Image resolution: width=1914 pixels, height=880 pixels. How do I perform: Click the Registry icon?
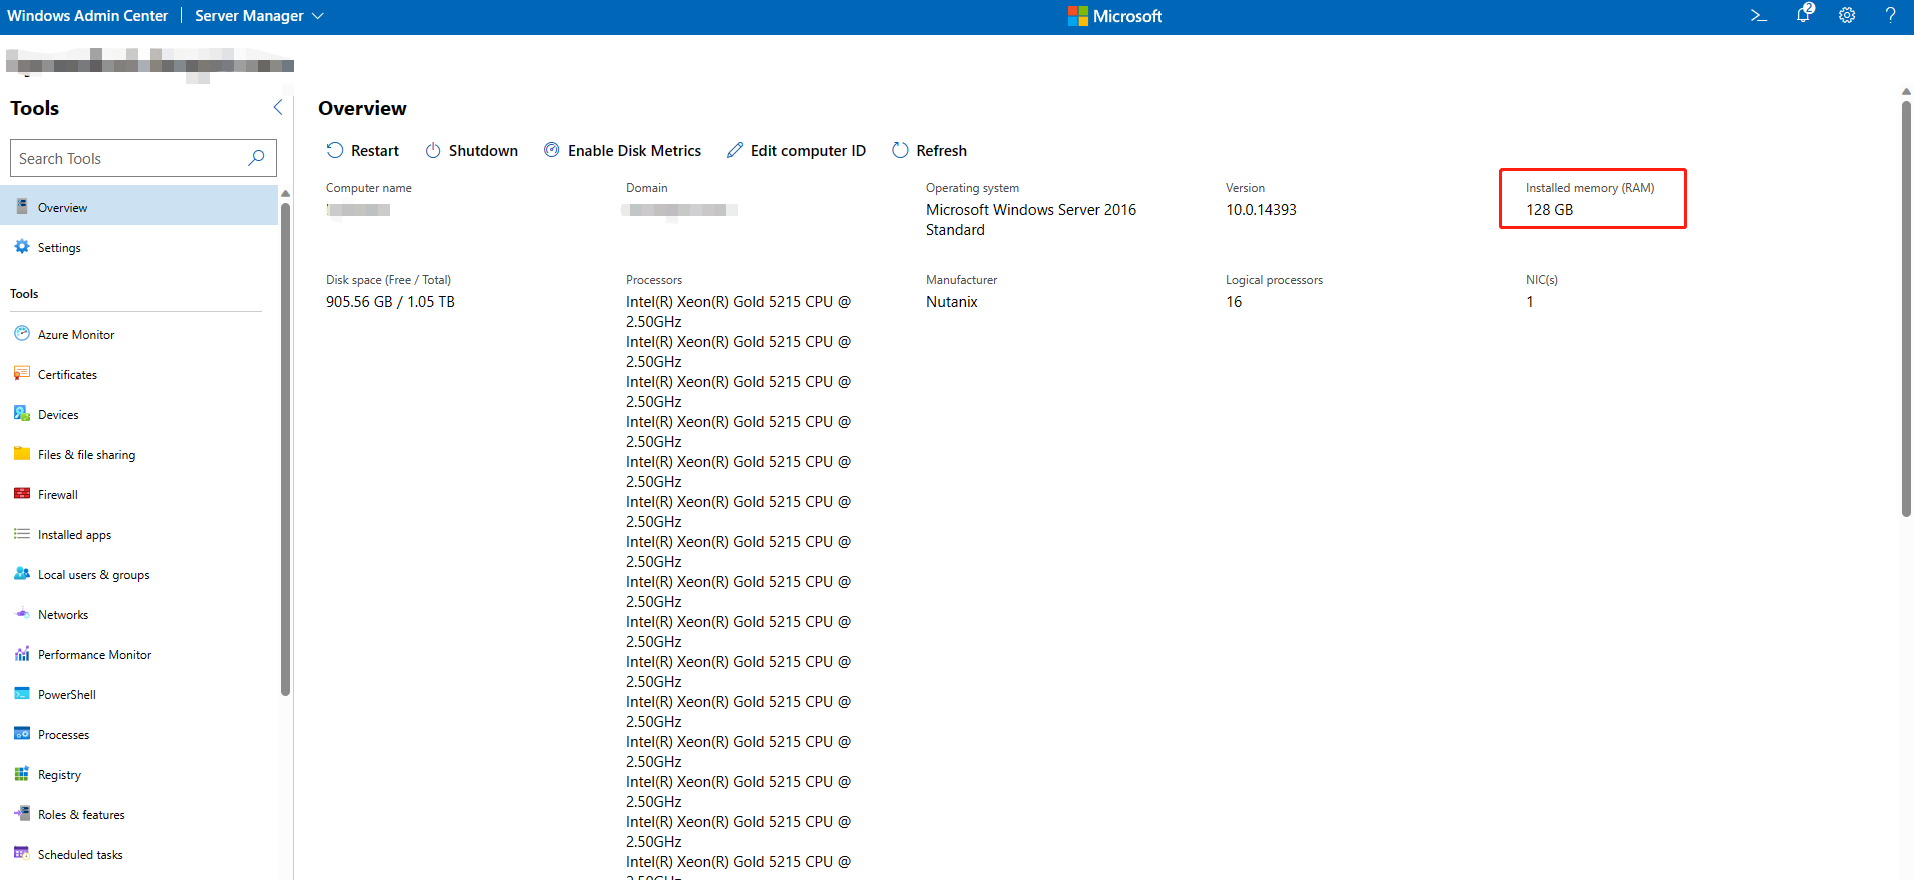coord(22,774)
